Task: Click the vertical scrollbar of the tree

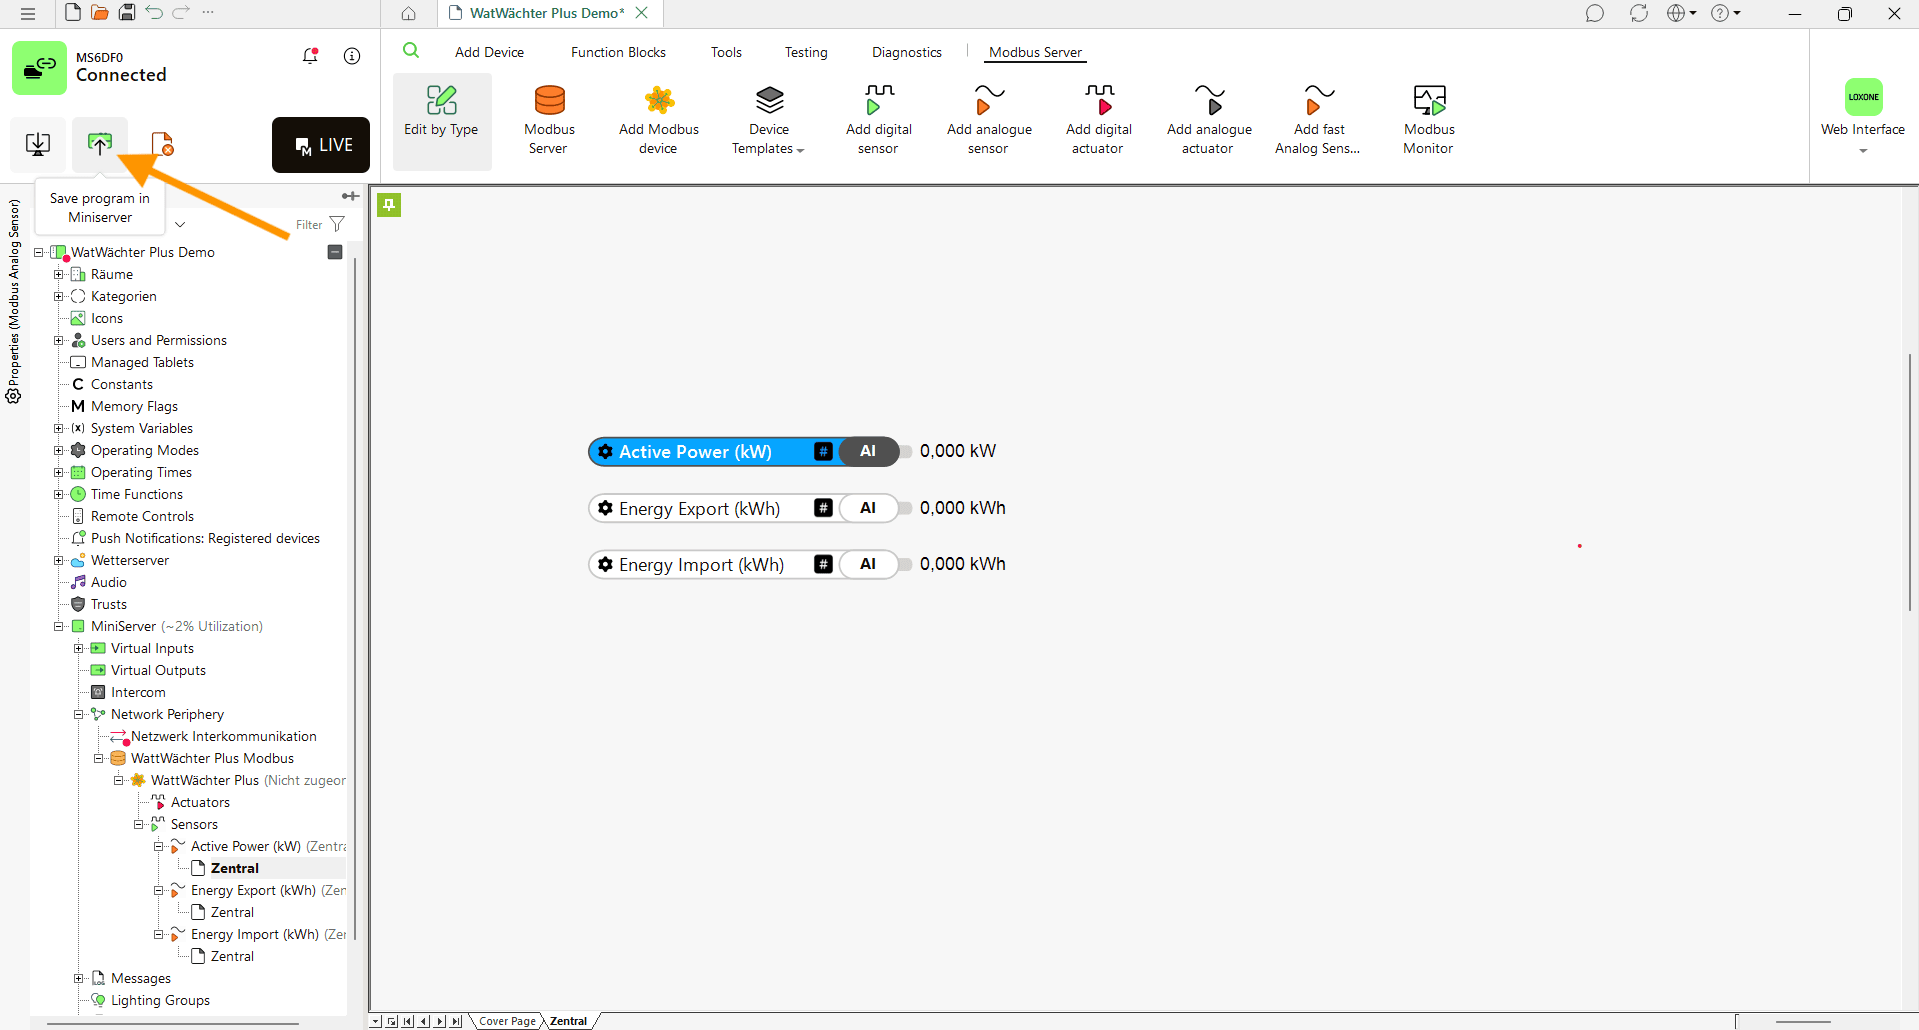Action: [355, 598]
